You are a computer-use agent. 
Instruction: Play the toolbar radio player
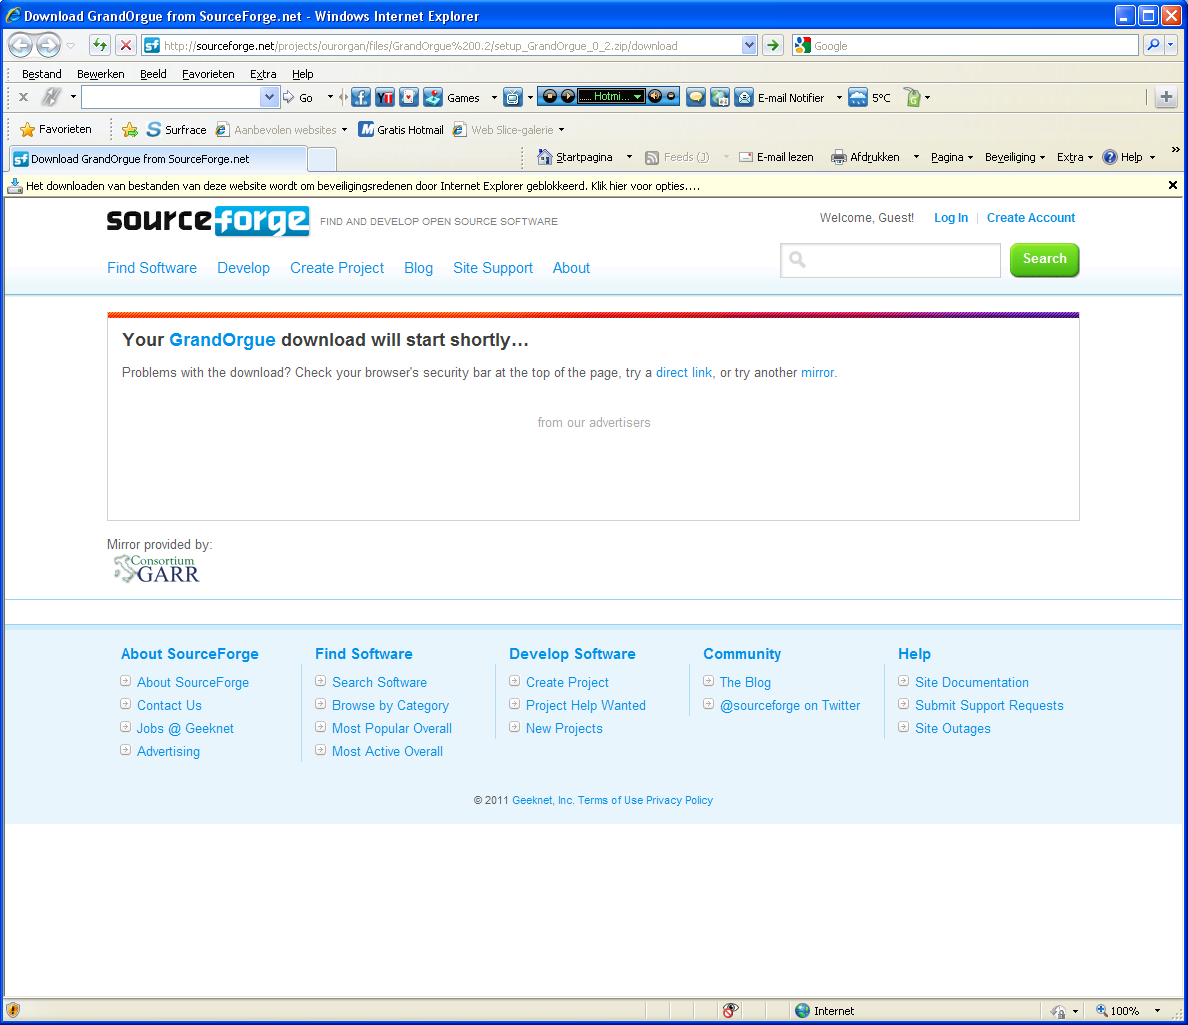click(x=567, y=96)
